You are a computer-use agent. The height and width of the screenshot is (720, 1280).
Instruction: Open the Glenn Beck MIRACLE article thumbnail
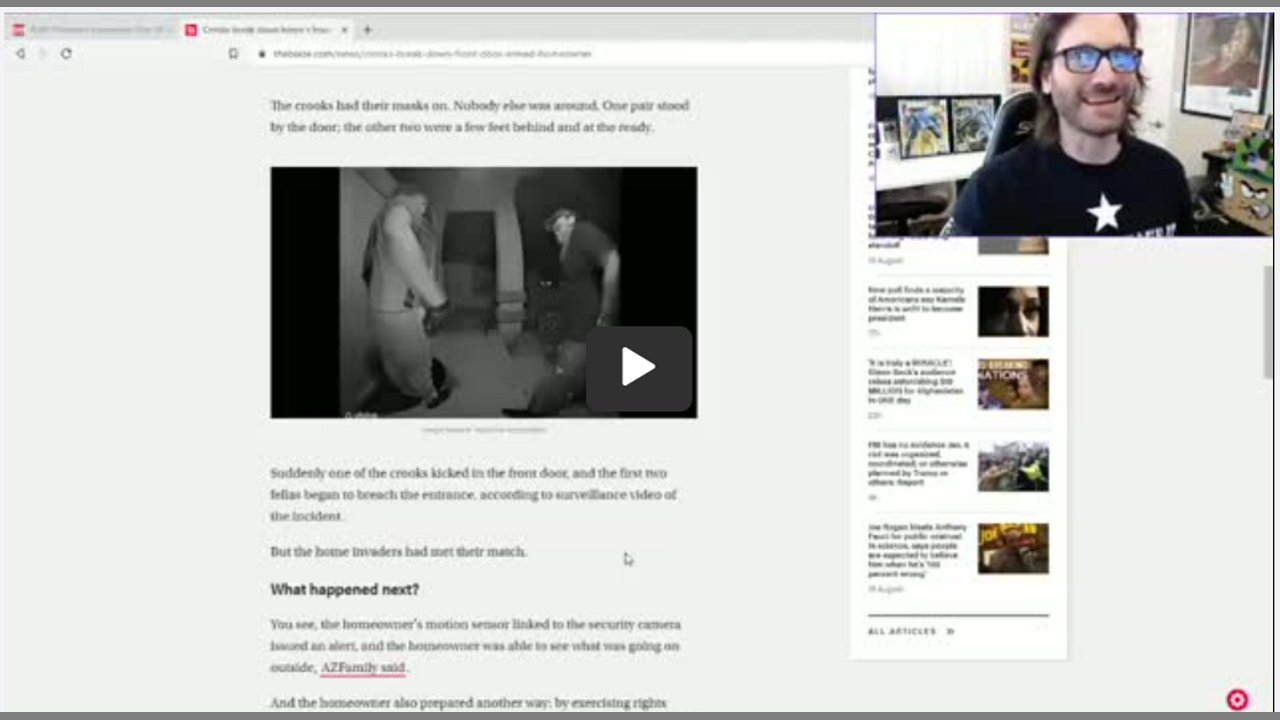(x=1013, y=385)
